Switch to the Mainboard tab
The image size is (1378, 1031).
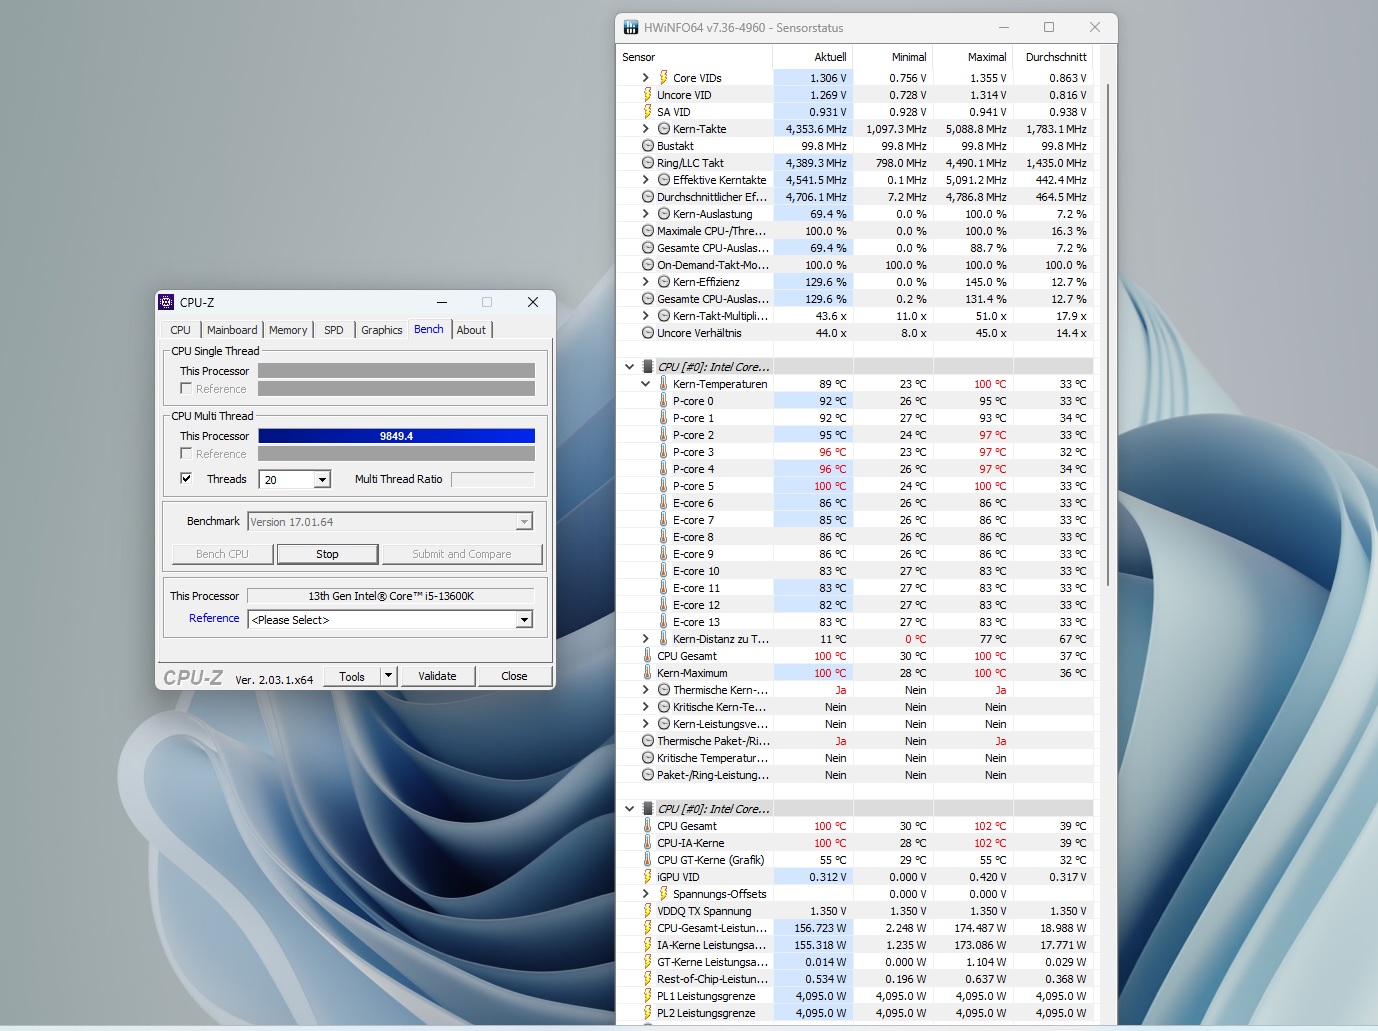click(x=232, y=330)
